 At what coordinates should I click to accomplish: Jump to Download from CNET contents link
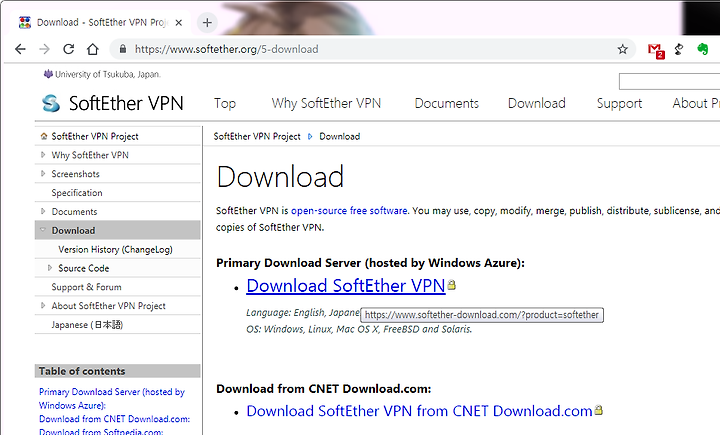tap(114, 419)
